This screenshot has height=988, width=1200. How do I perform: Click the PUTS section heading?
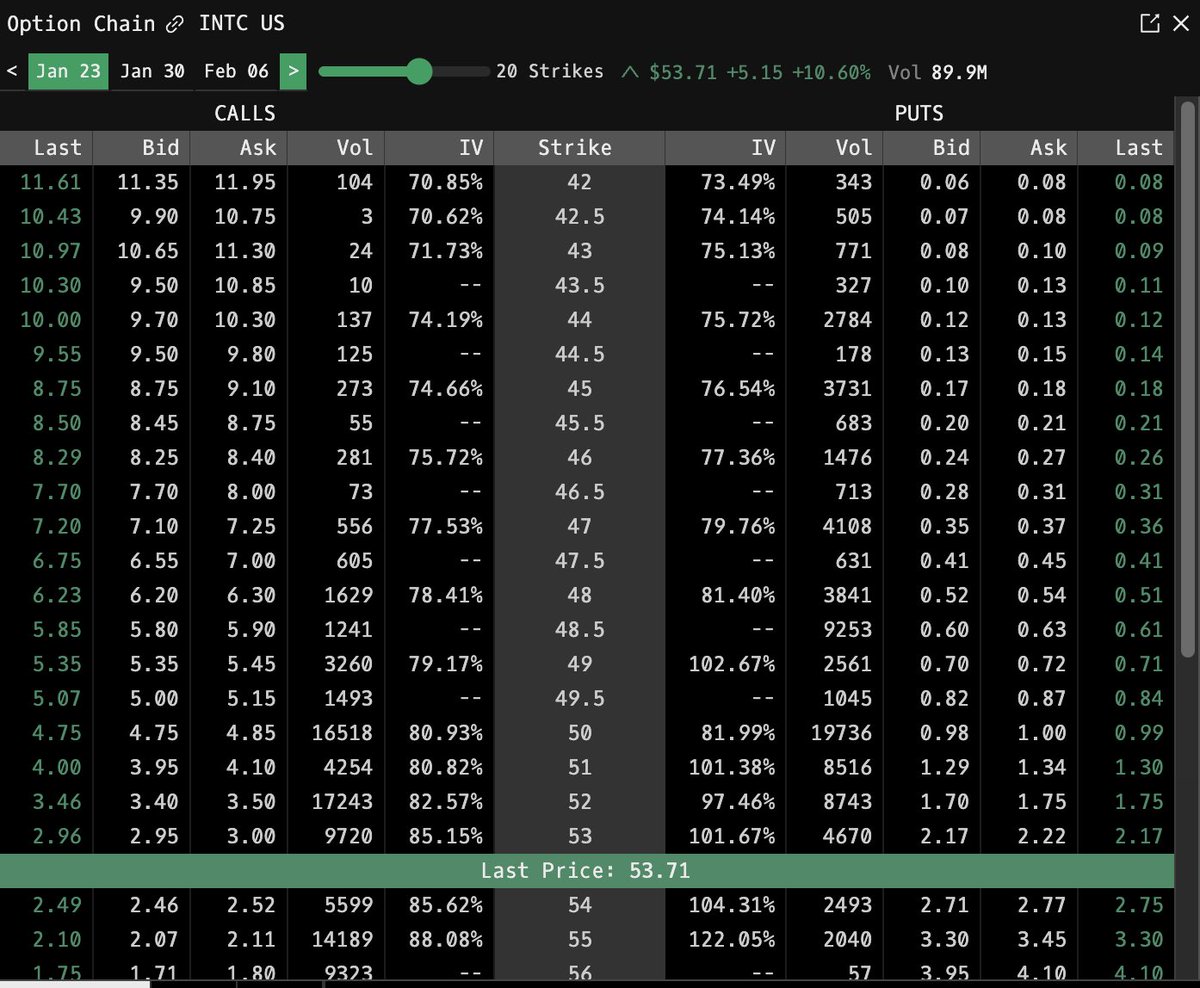point(919,113)
